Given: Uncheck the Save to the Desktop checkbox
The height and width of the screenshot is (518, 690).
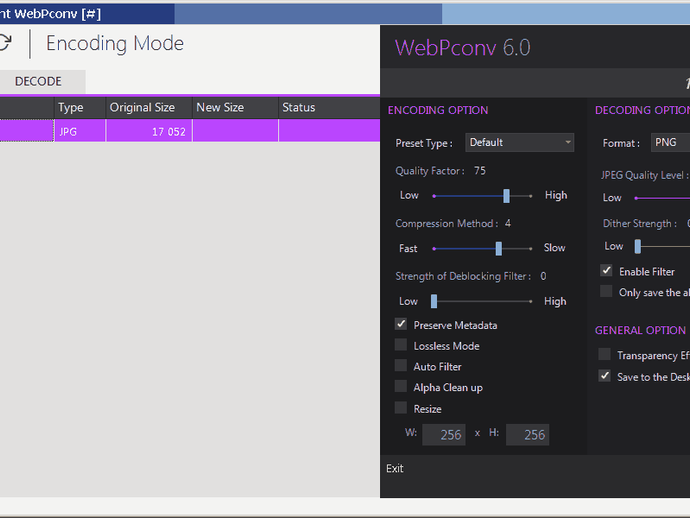Looking at the screenshot, I should click(x=605, y=376).
